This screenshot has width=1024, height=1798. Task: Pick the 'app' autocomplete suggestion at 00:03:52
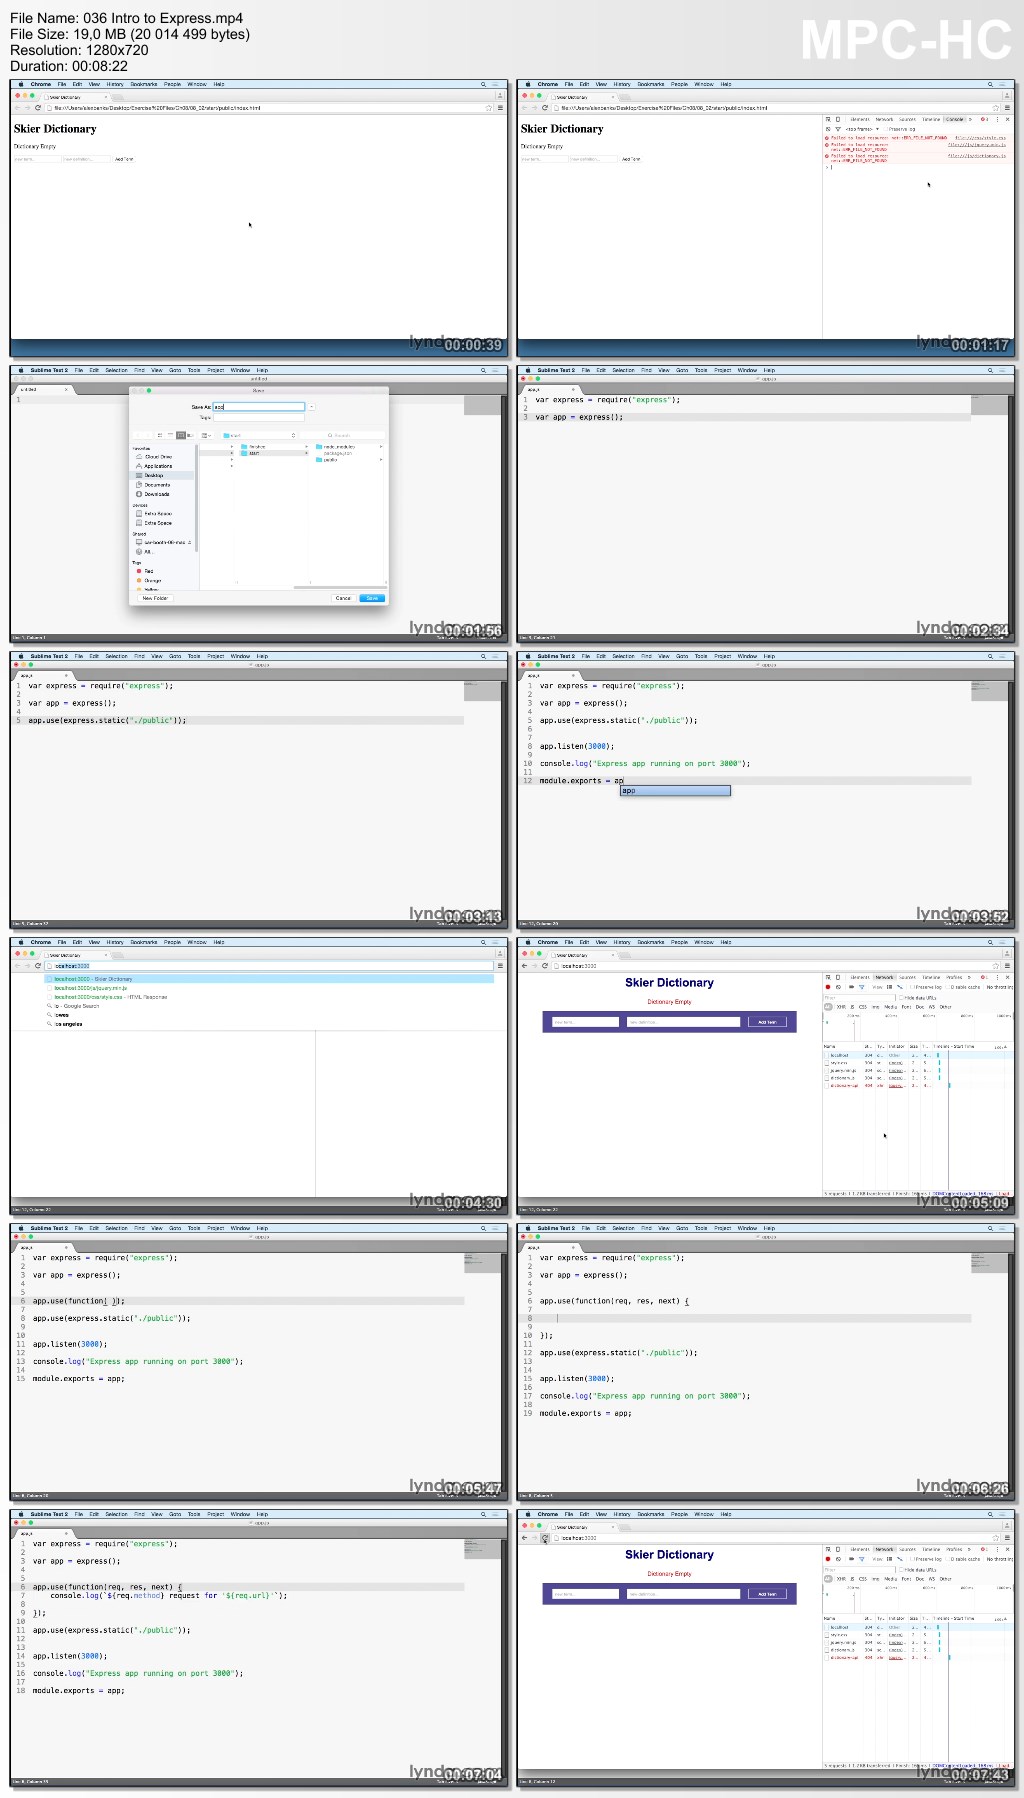pyautogui.click(x=675, y=791)
